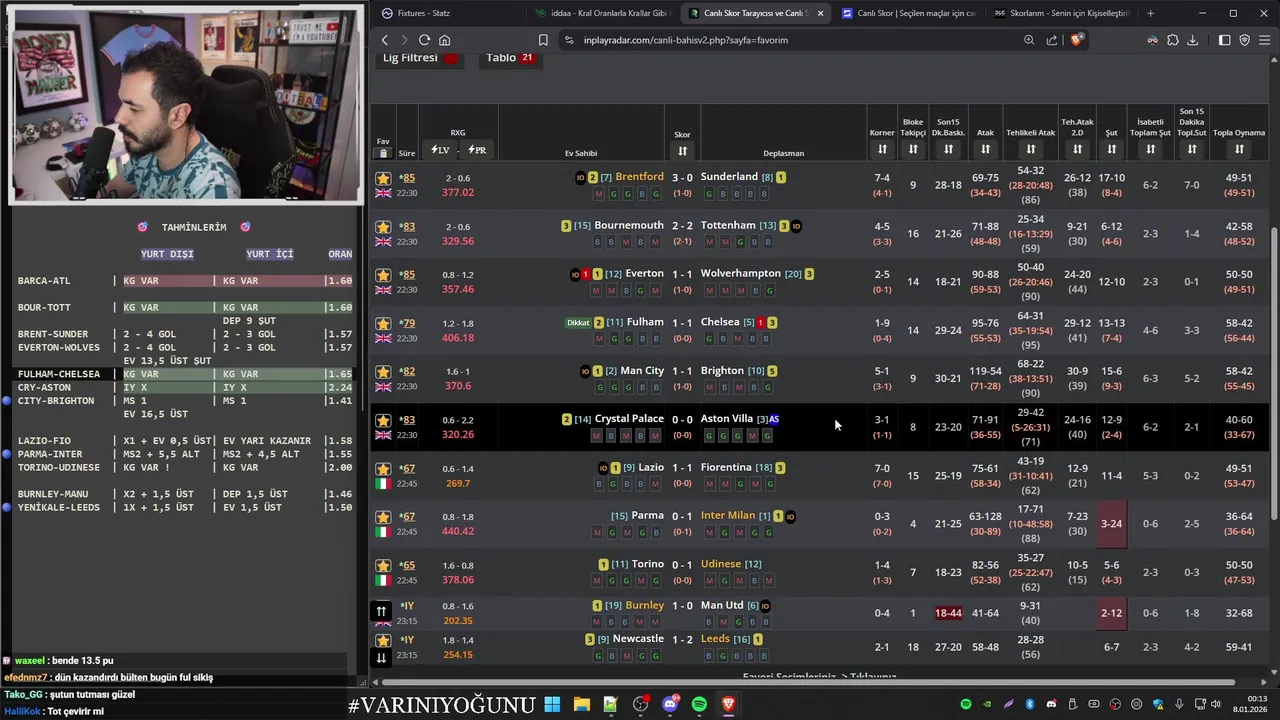Open File Explorer from taskbar

click(581, 704)
